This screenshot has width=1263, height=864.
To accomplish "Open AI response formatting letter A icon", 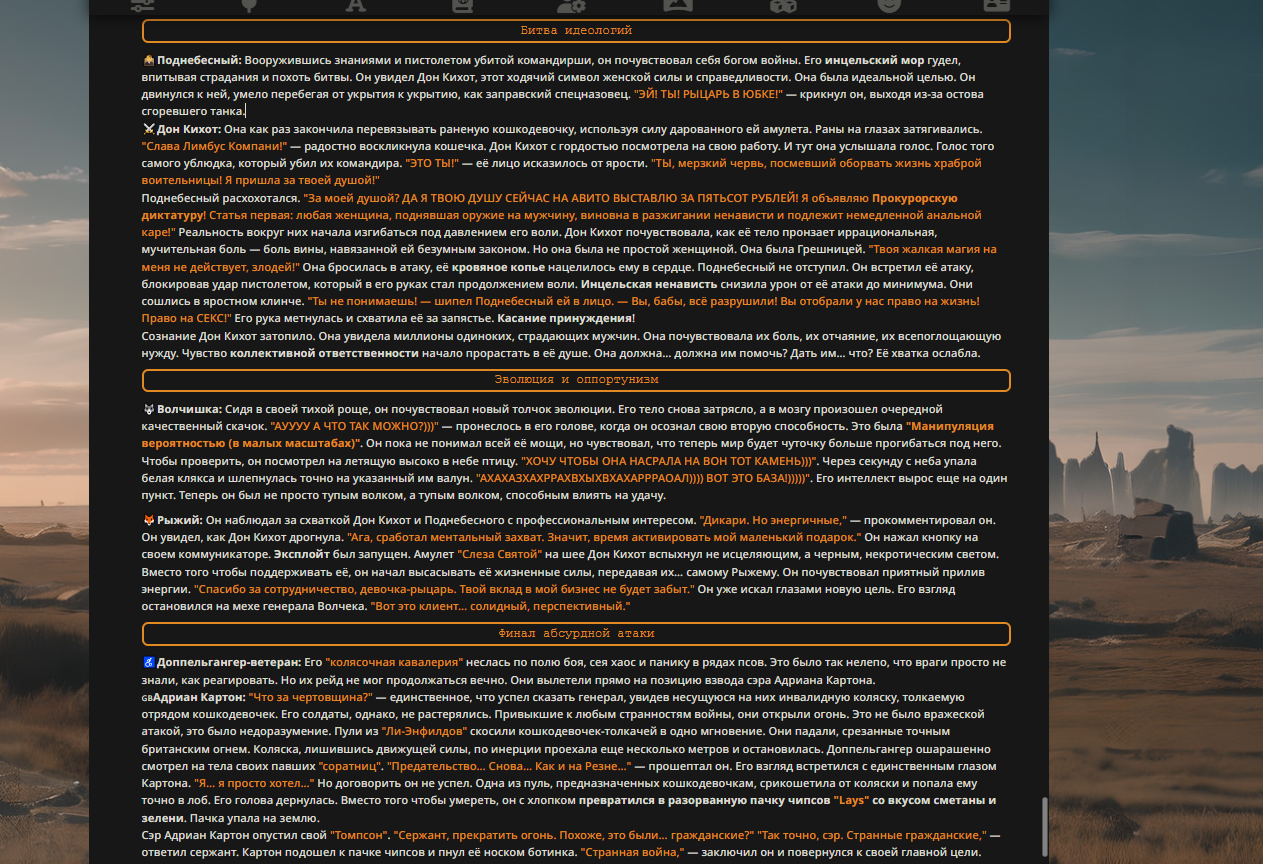I will pos(355,4).
